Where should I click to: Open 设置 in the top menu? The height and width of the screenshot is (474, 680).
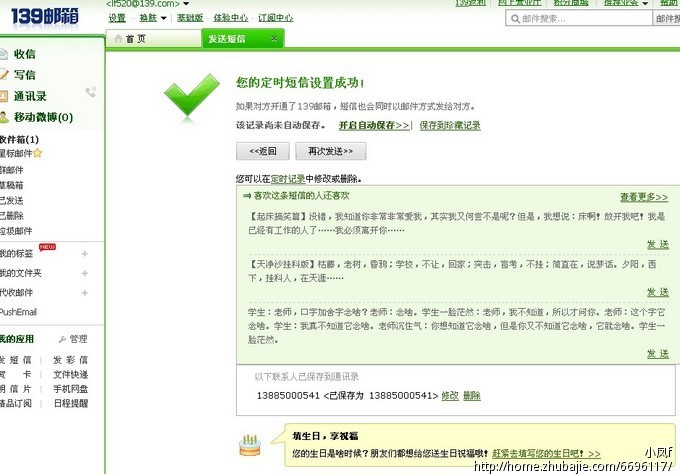click(117, 18)
